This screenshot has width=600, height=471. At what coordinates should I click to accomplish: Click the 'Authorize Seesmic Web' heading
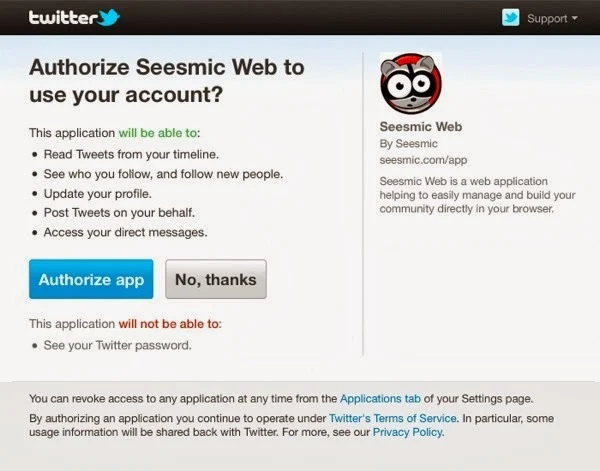tap(167, 81)
